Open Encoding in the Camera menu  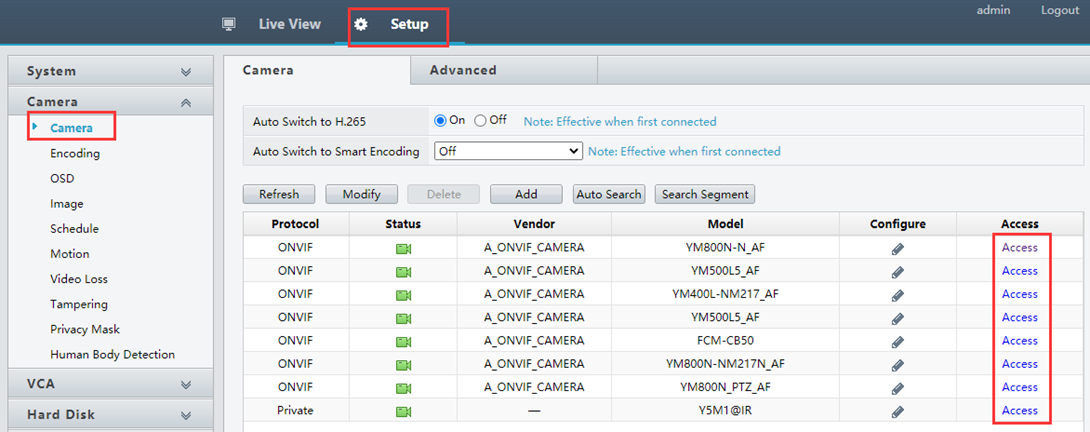75,153
